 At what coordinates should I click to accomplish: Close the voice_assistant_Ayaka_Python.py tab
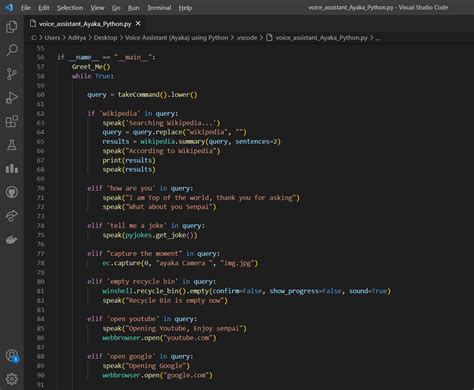138,24
